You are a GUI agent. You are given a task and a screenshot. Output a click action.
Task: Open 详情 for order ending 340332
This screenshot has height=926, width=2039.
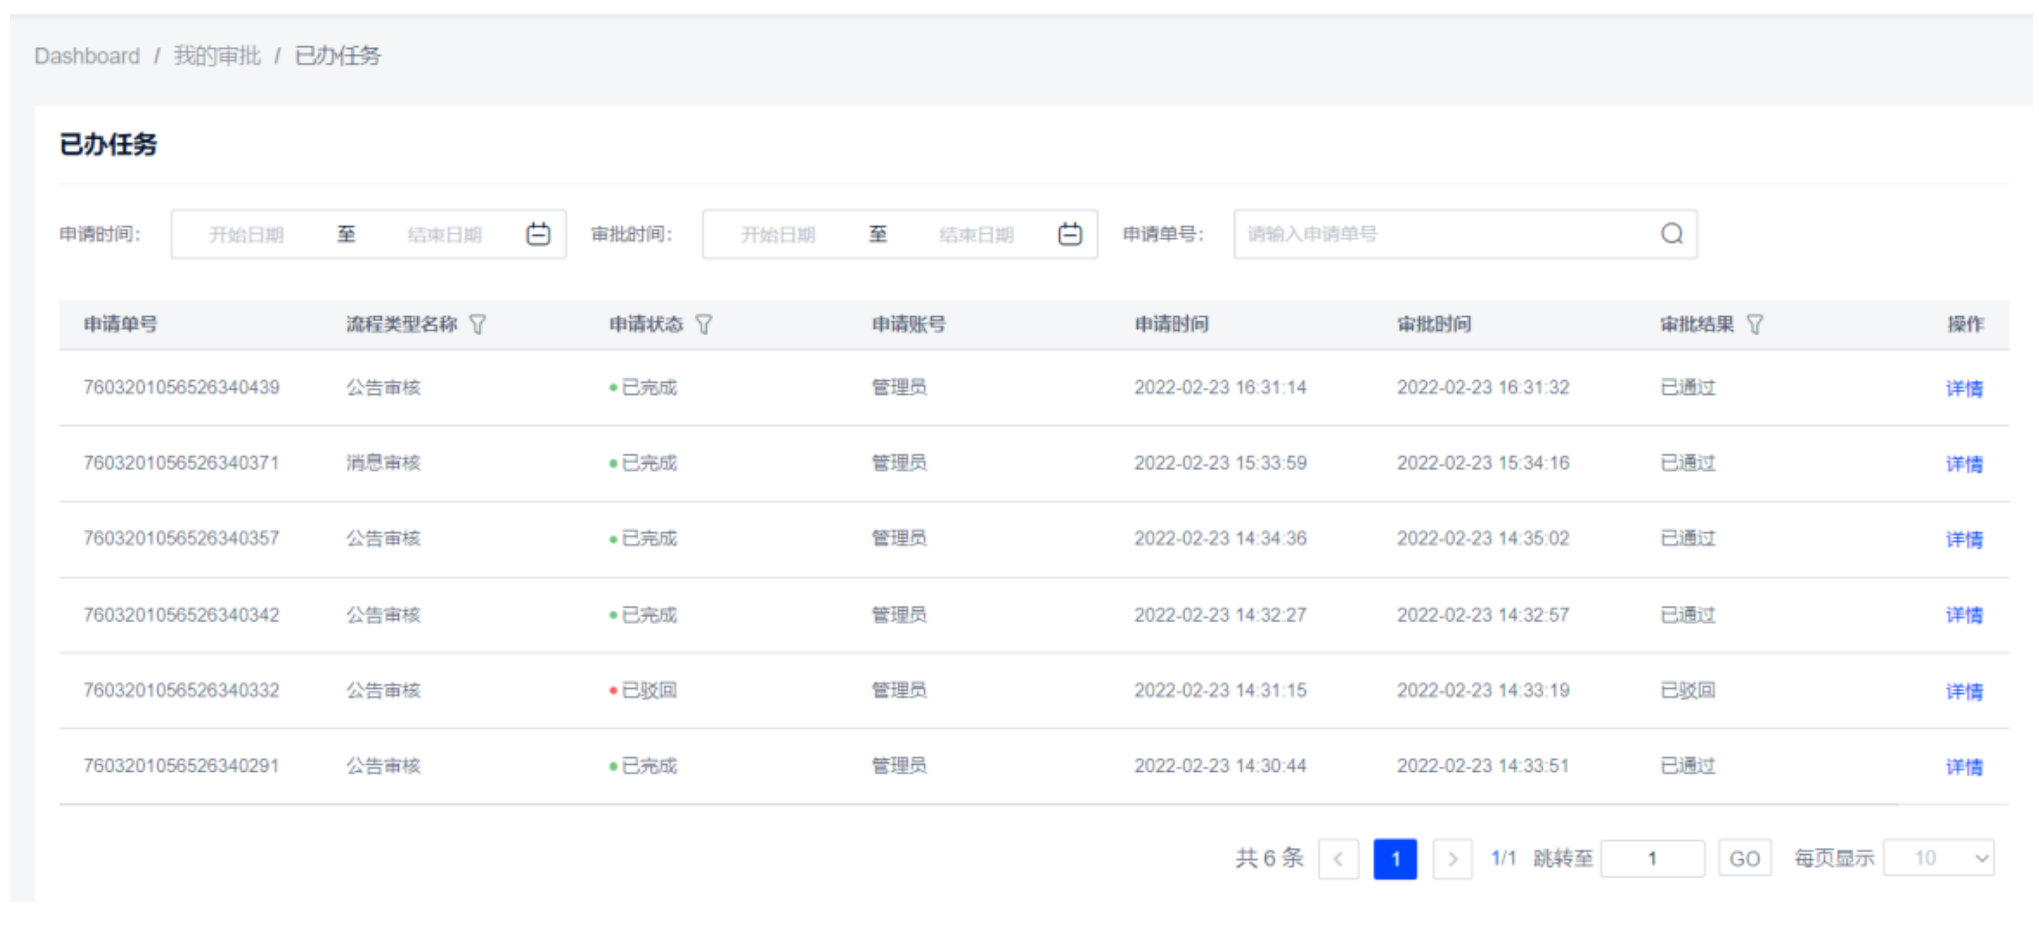coord(1964,691)
